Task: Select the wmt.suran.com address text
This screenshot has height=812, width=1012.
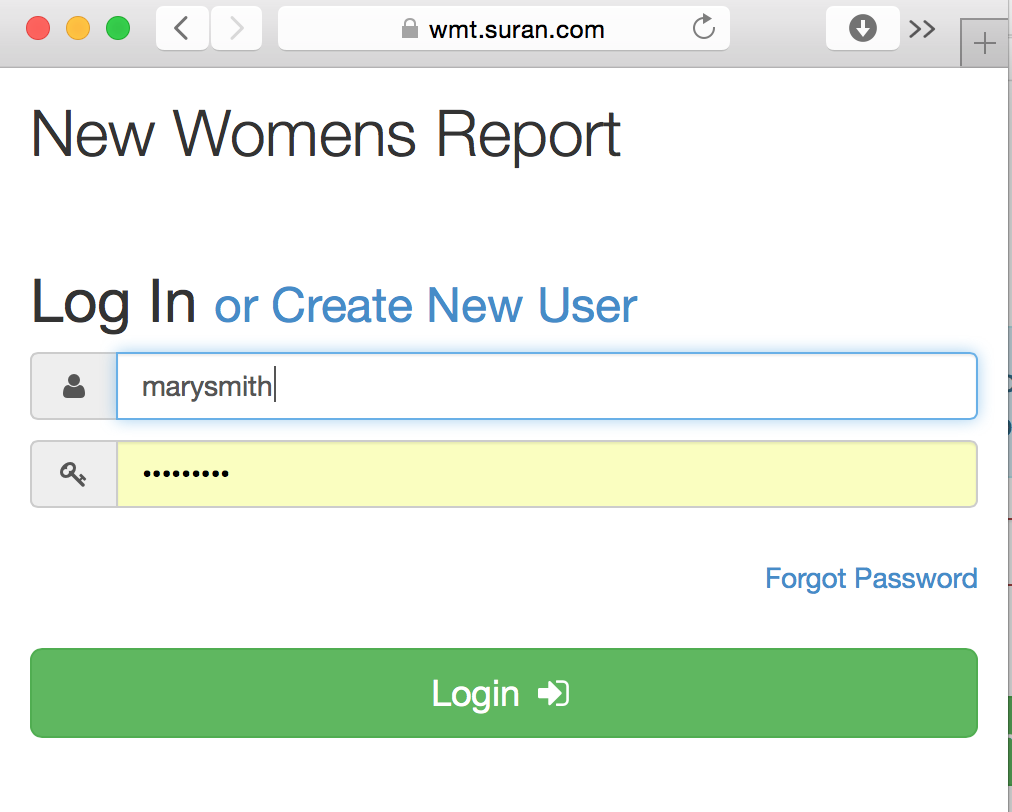Action: [x=516, y=29]
